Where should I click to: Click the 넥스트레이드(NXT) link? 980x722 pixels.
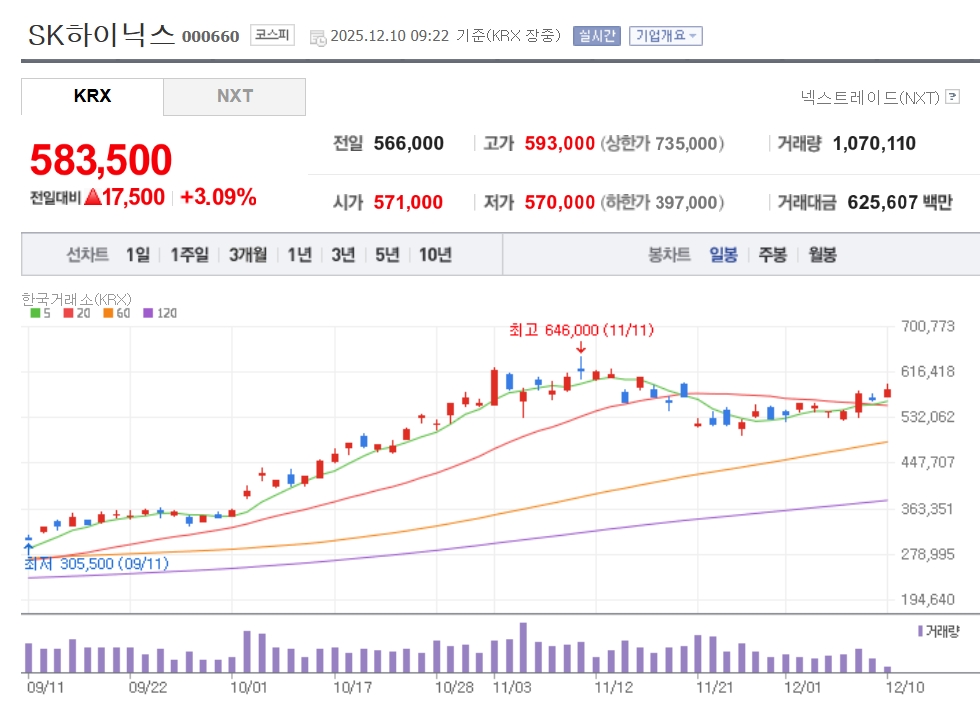(870, 97)
